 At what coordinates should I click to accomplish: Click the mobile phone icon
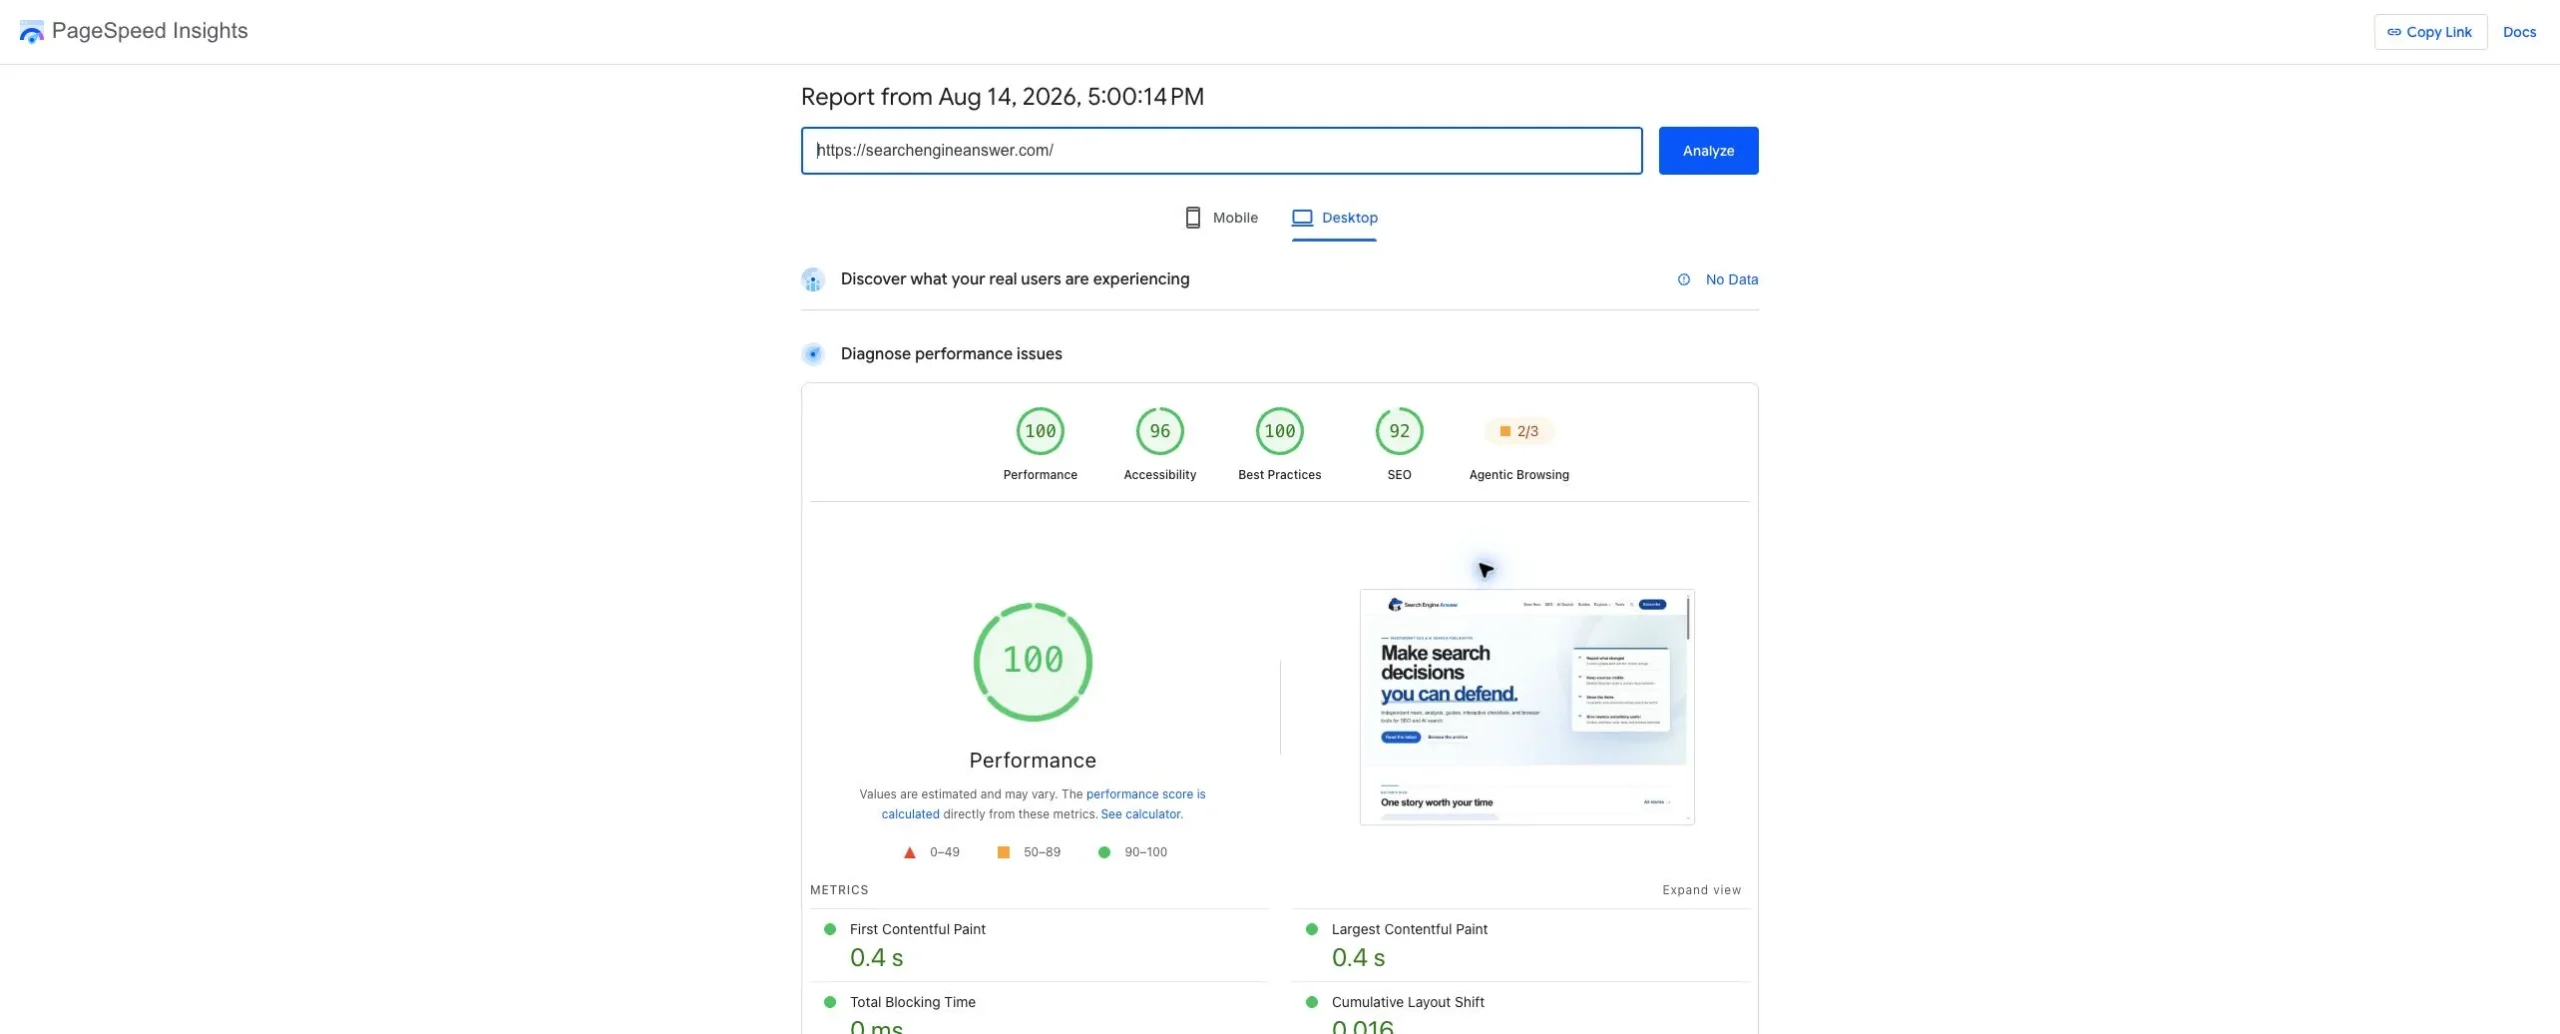pyautogui.click(x=1192, y=218)
